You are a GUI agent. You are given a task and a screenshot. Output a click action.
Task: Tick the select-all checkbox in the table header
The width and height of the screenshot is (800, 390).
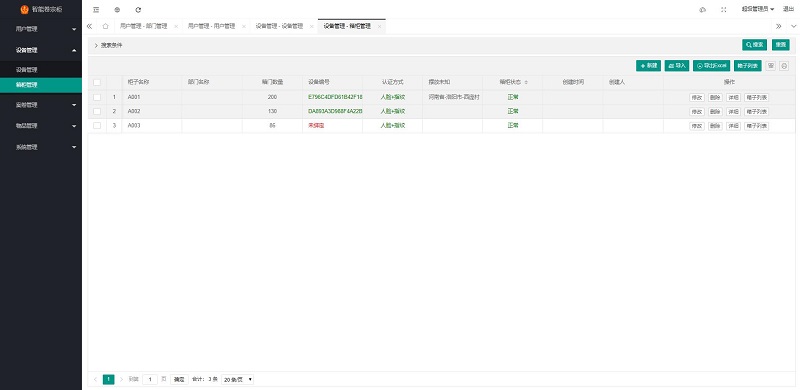pos(97,82)
